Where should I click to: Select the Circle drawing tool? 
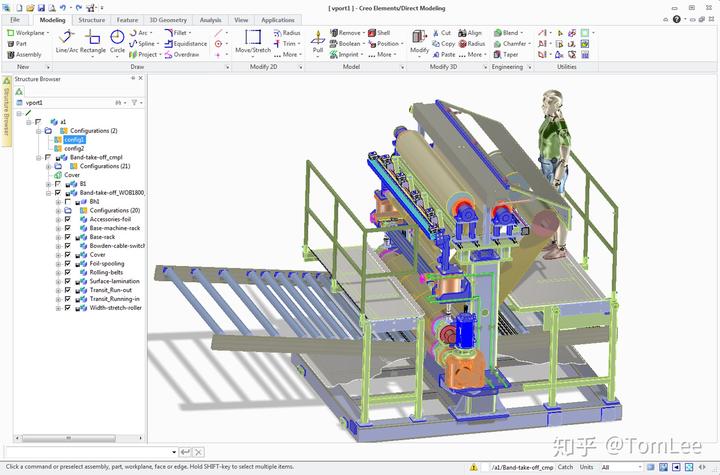[117, 42]
